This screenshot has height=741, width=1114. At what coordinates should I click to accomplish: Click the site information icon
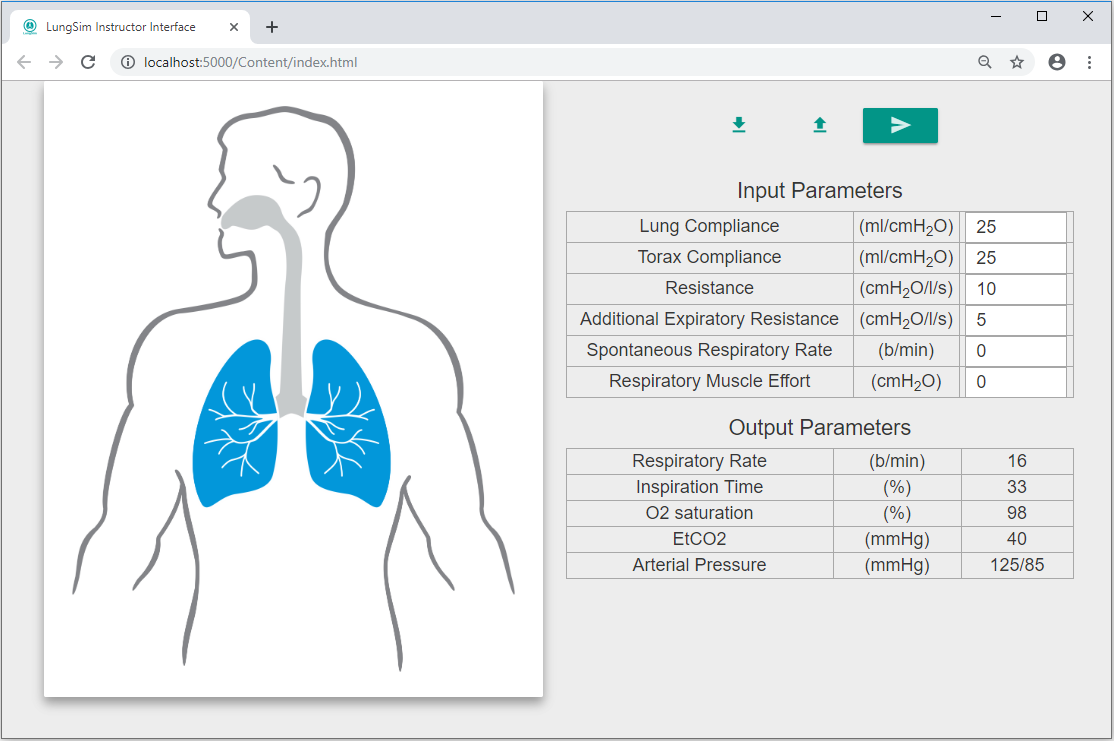127,62
